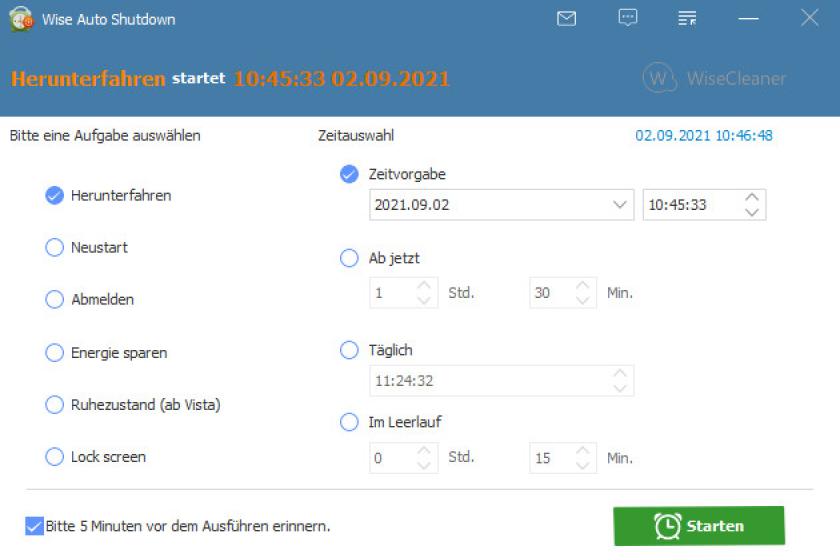Screen dimensions: 840x560
Task: Choose Energie sparen as the task
Action: click(x=106, y=353)
